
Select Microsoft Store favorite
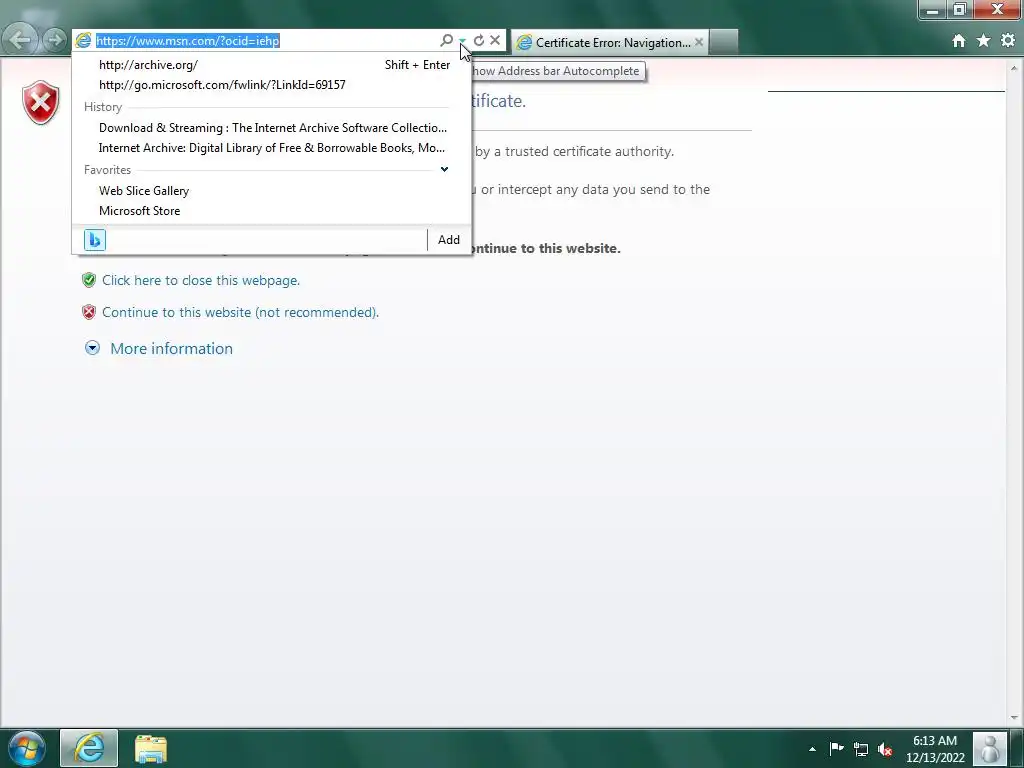[272, 211]
